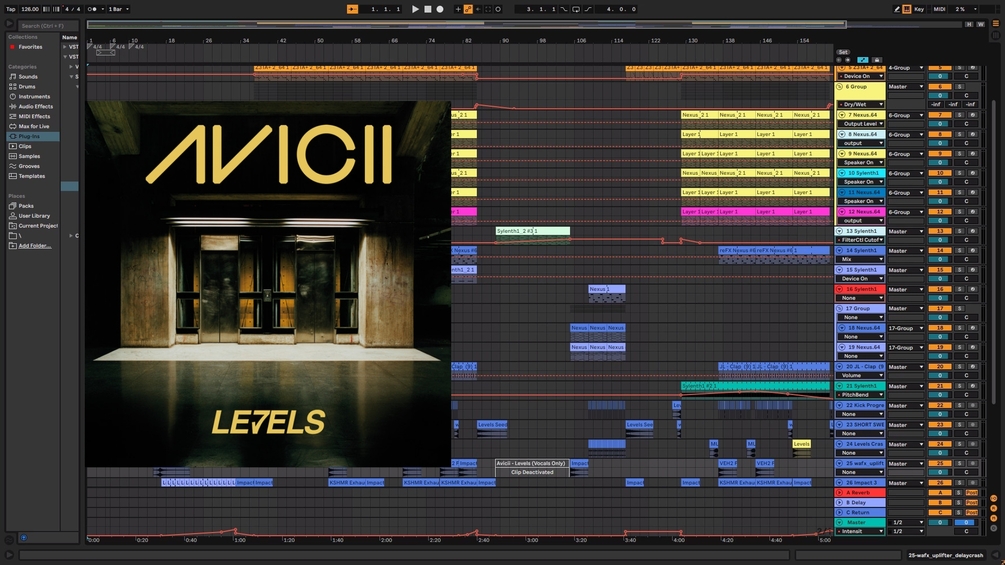Viewport: 1005px width, 565px height.
Task: Click the overview W button
Action: click(x=981, y=24)
